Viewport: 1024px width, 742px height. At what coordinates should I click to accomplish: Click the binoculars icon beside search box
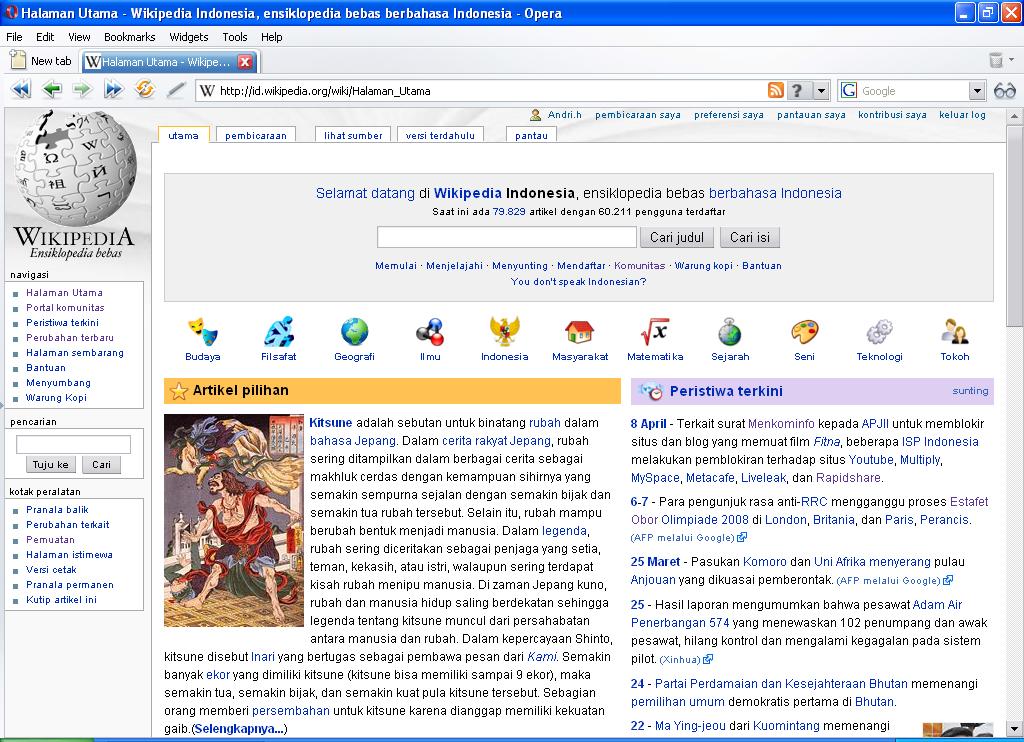click(x=1004, y=91)
